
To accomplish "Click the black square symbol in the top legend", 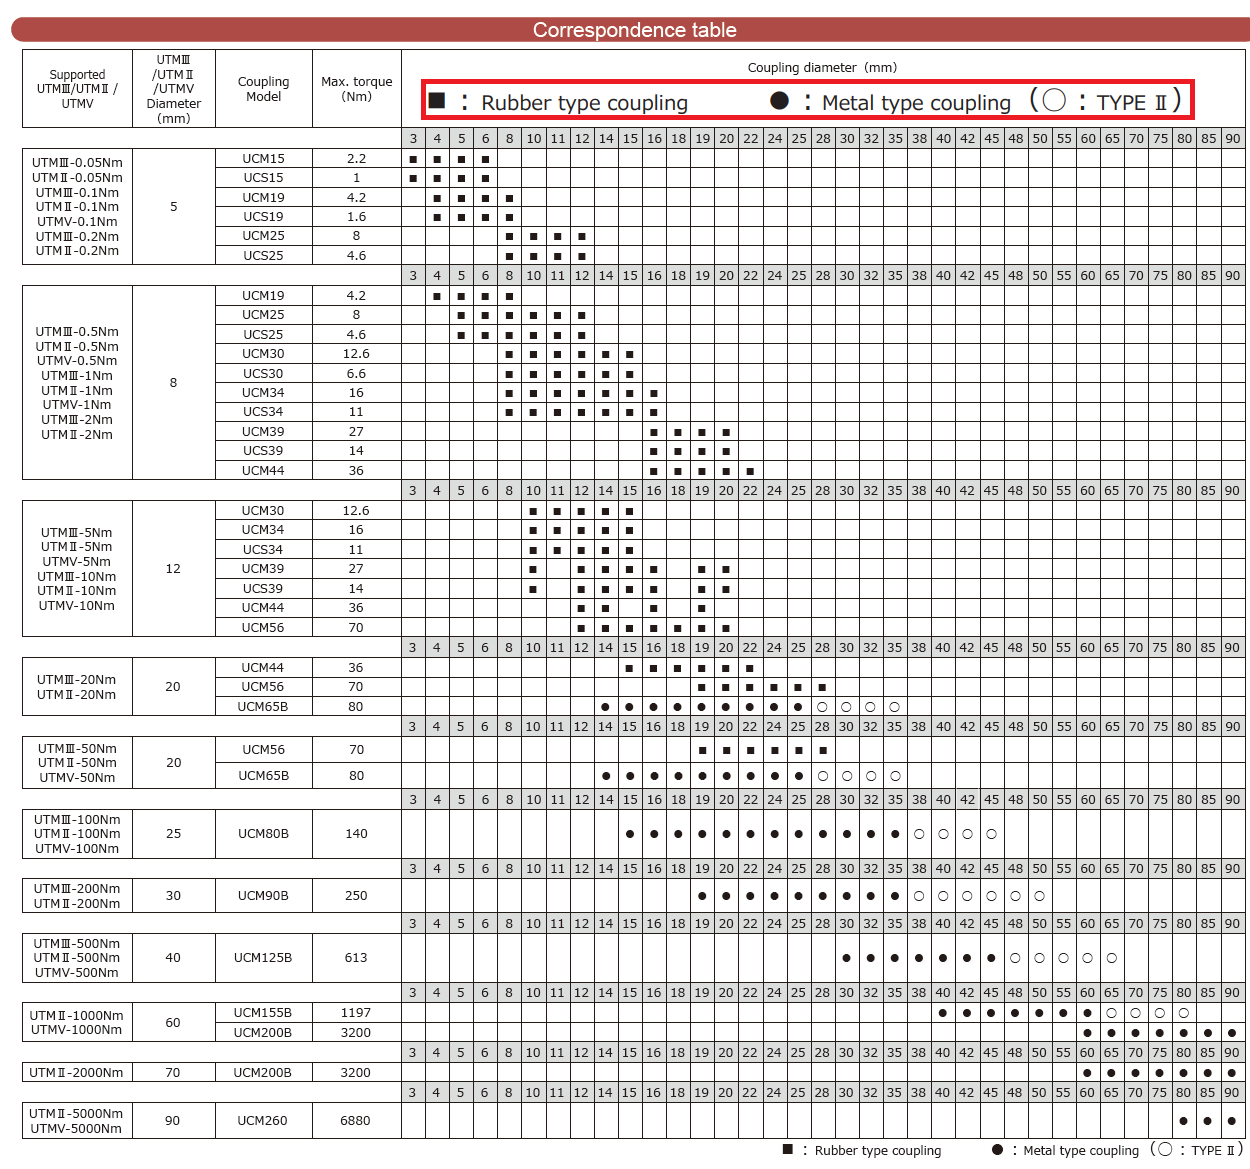I will point(437,100).
